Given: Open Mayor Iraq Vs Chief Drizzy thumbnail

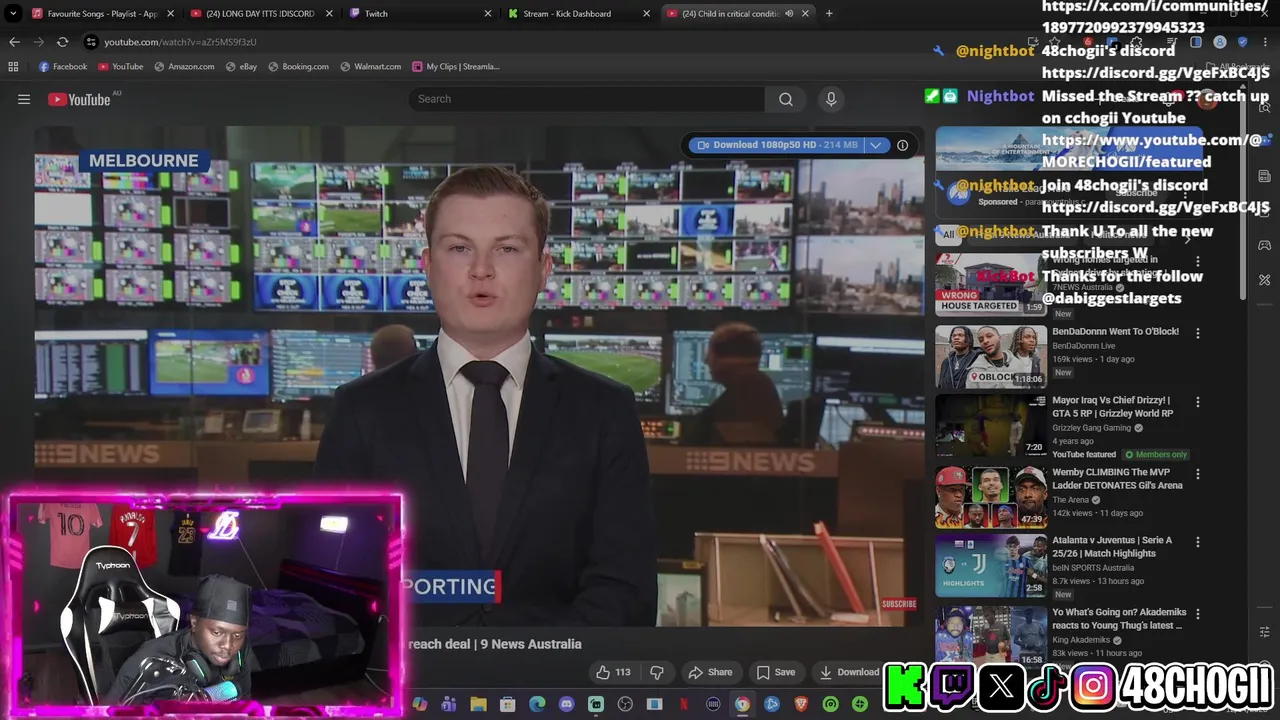Looking at the screenshot, I should [991, 425].
